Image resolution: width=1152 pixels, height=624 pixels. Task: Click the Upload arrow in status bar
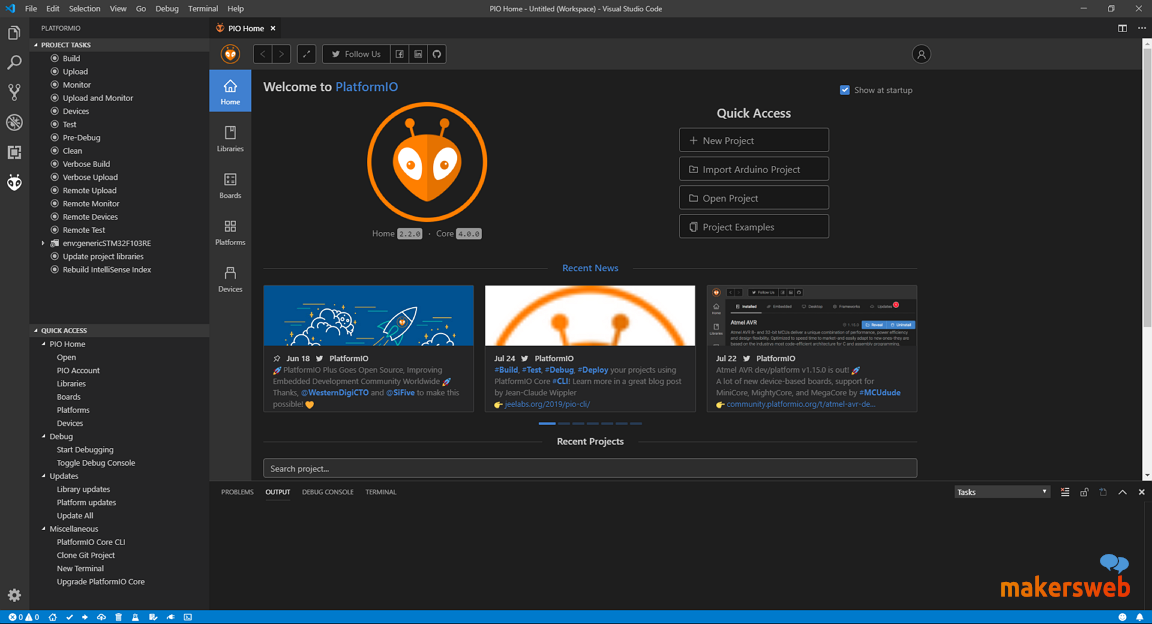pos(85,617)
